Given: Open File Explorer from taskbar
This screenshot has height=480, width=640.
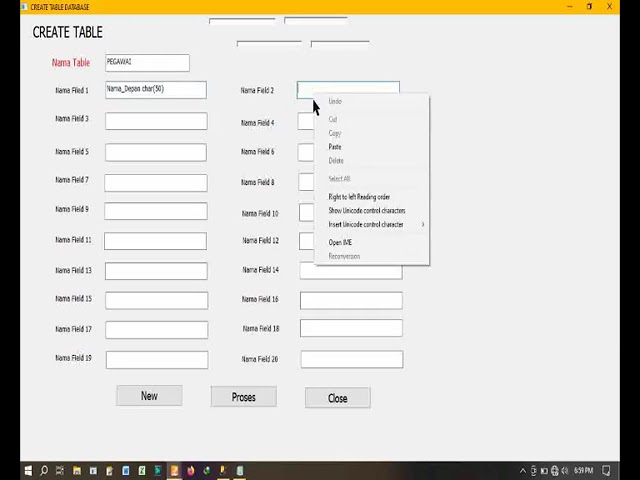Looking at the screenshot, I should 77,471.
